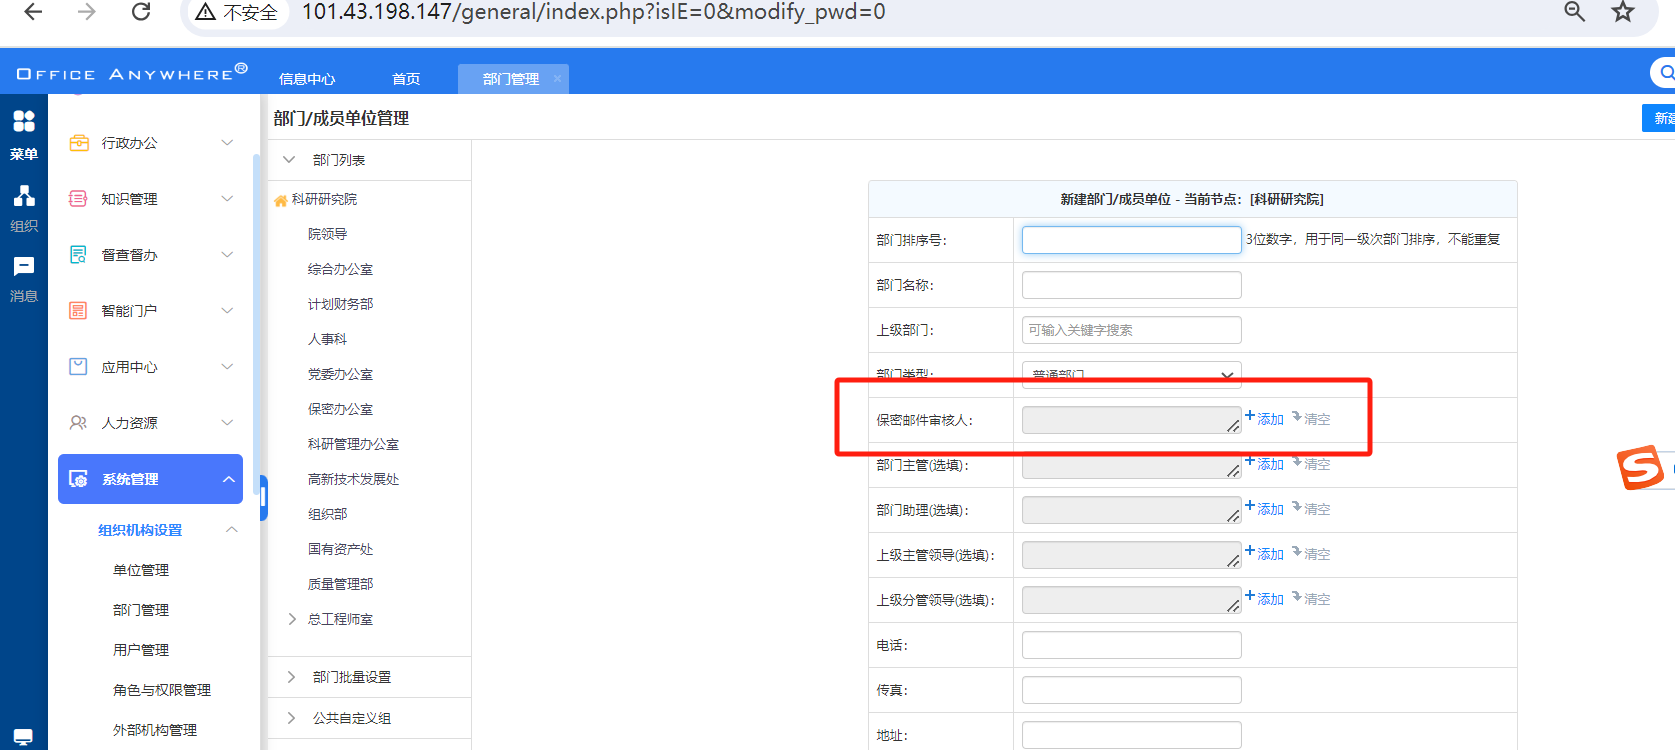Viewport: 1675px width, 750px height.
Task: Collapse the 组织机构设置 submenu chevron
Action: tap(232, 530)
